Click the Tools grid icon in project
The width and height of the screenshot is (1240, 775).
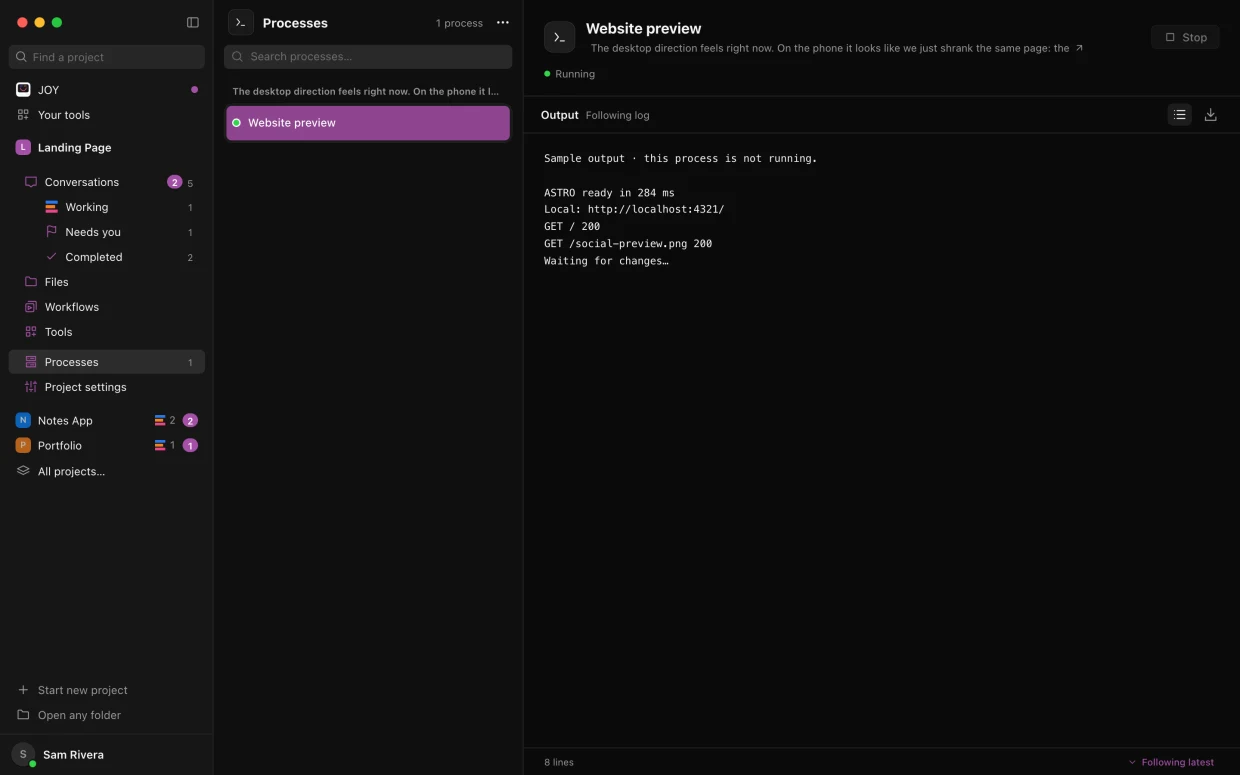click(31, 332)
